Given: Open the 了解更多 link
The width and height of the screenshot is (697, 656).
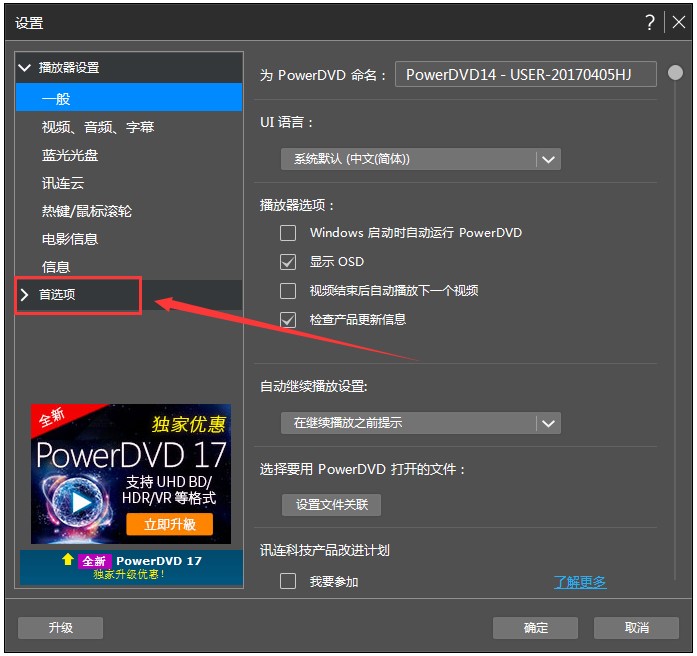Looking at the screenshot, I should point(580,581).
